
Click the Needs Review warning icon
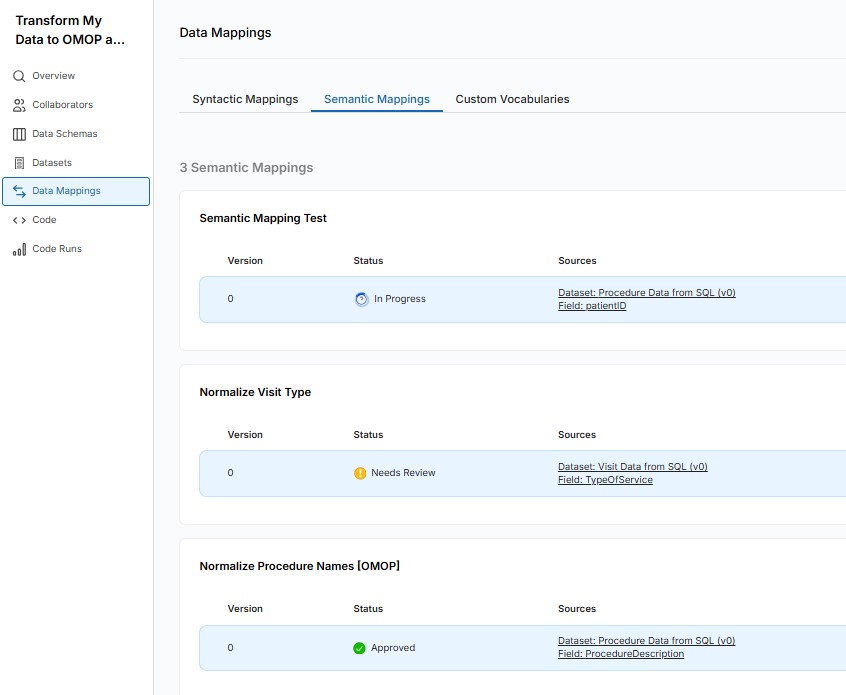[360, 473]
